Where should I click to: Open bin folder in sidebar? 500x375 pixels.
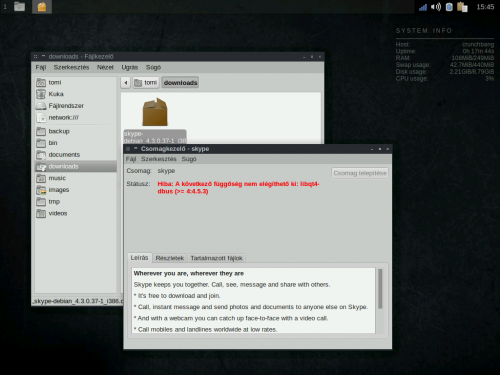pos(76,143)
